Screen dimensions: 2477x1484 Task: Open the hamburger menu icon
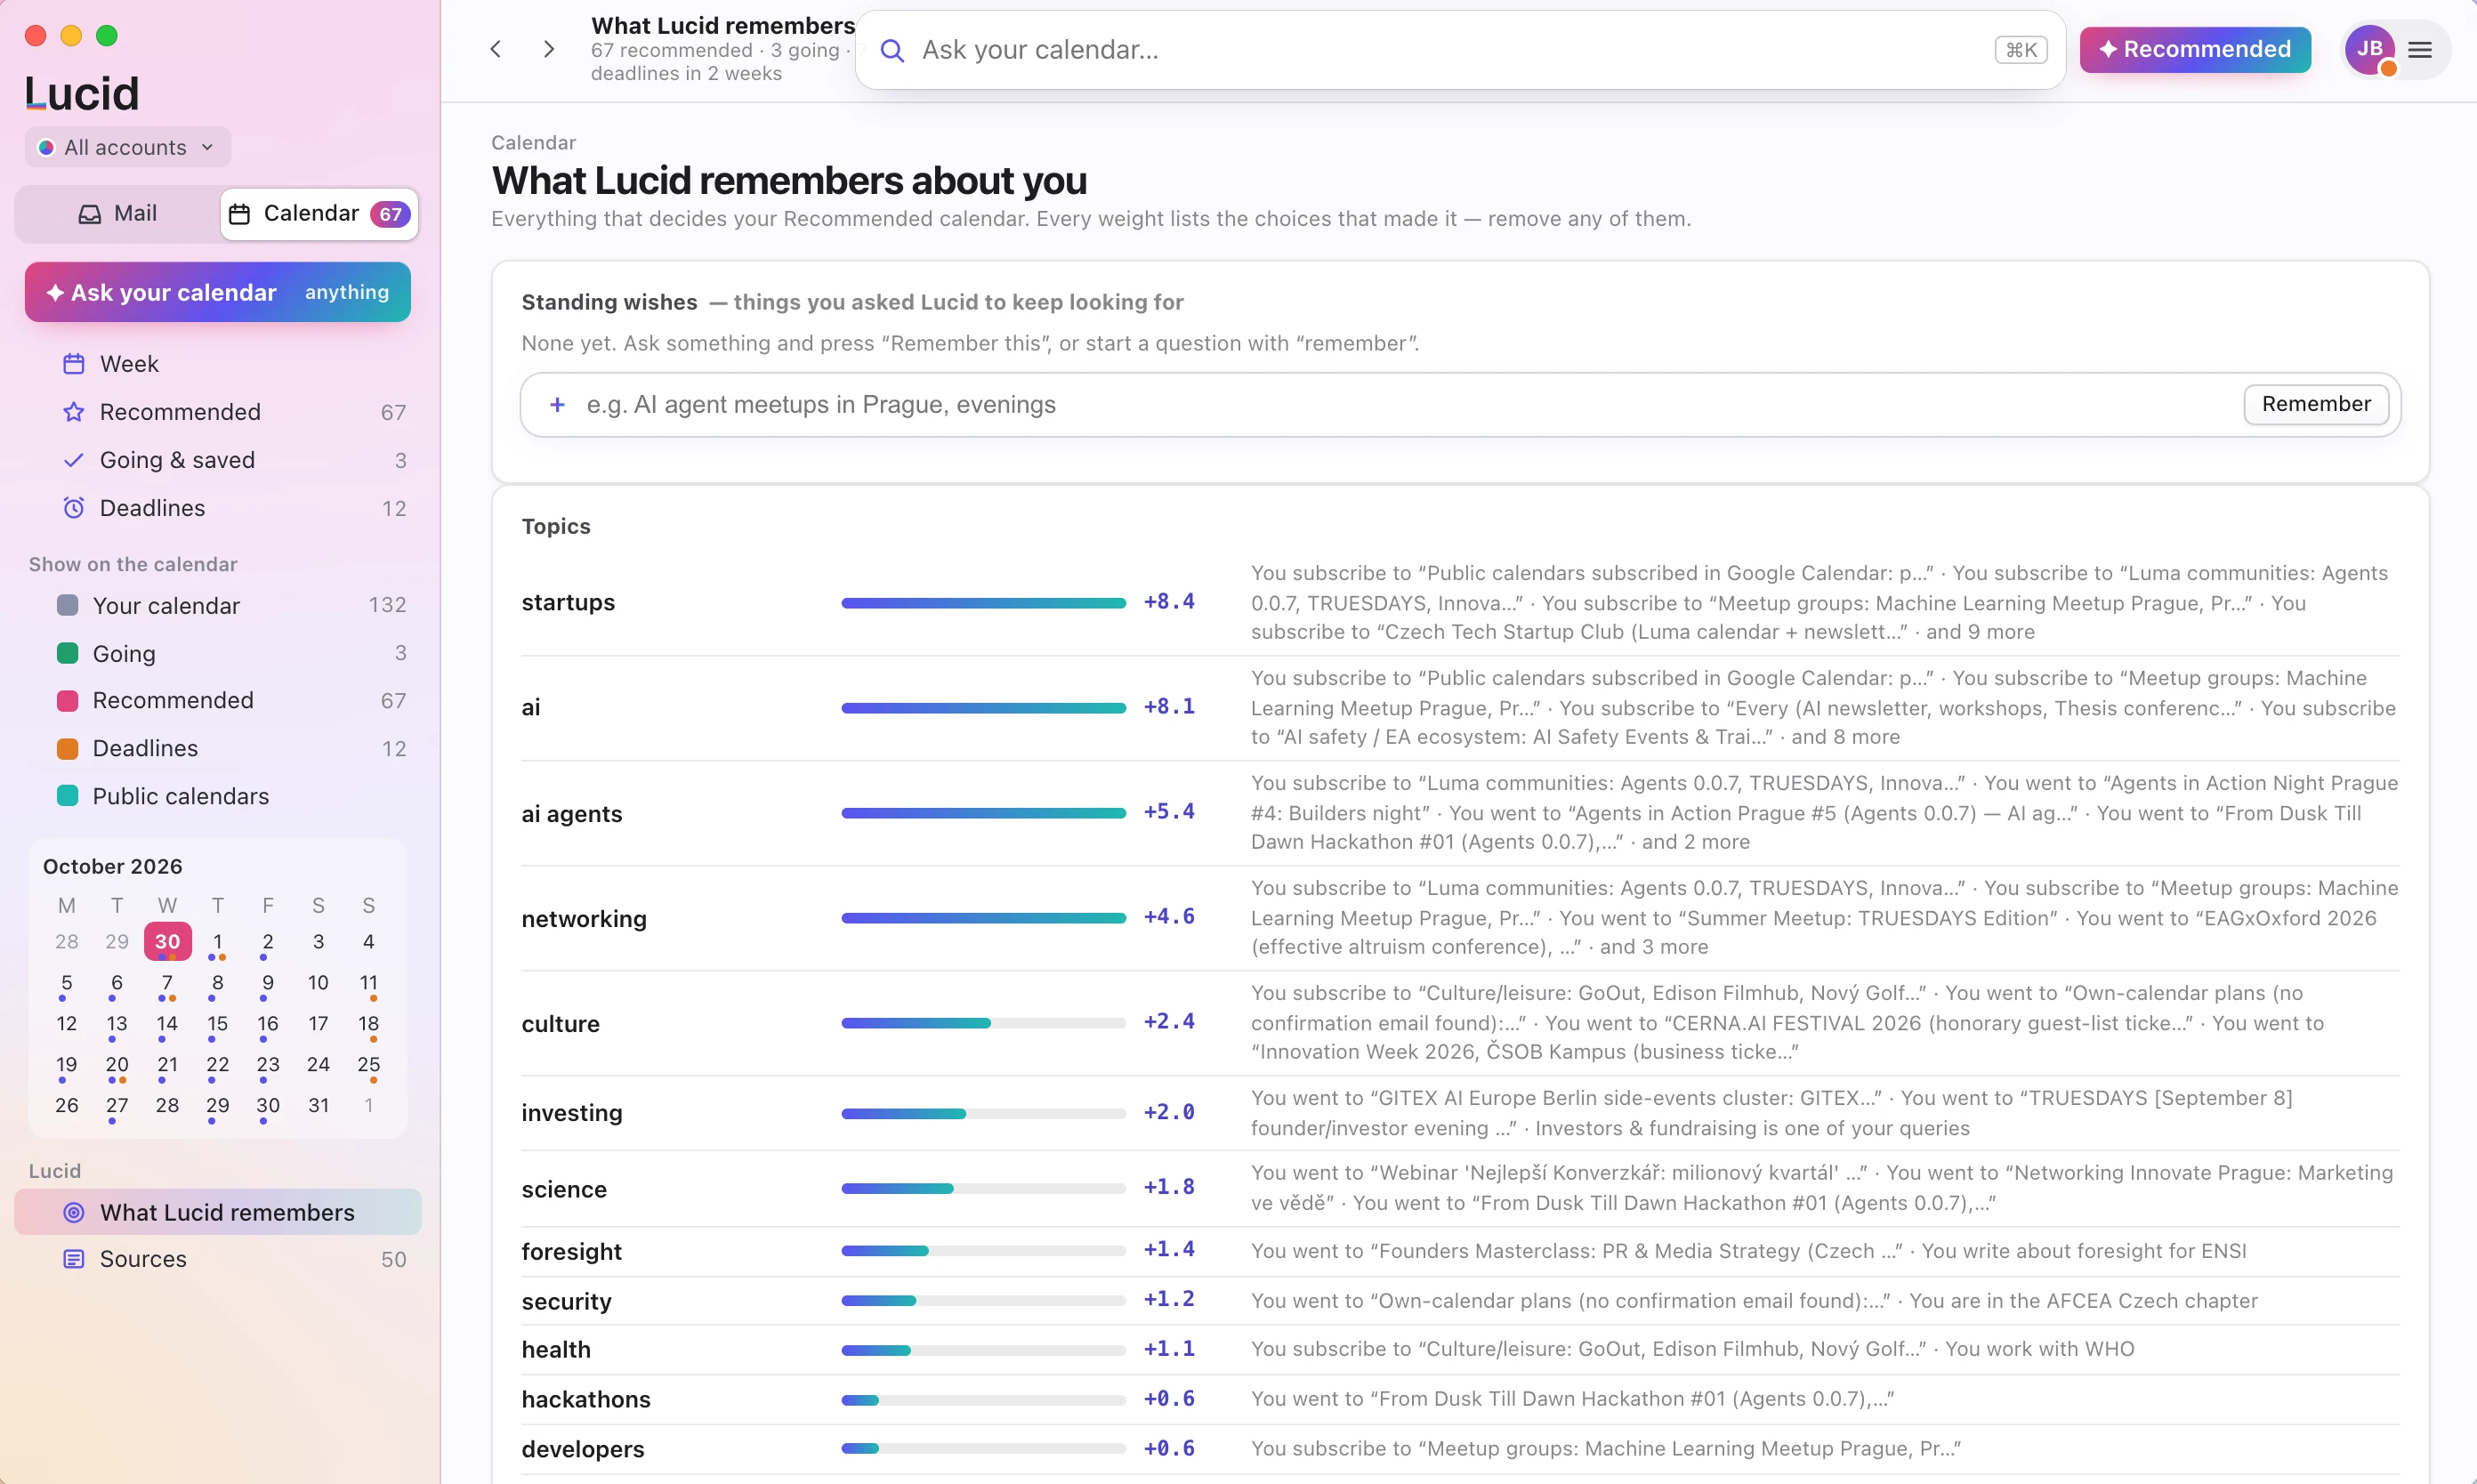click(2420, 50)
